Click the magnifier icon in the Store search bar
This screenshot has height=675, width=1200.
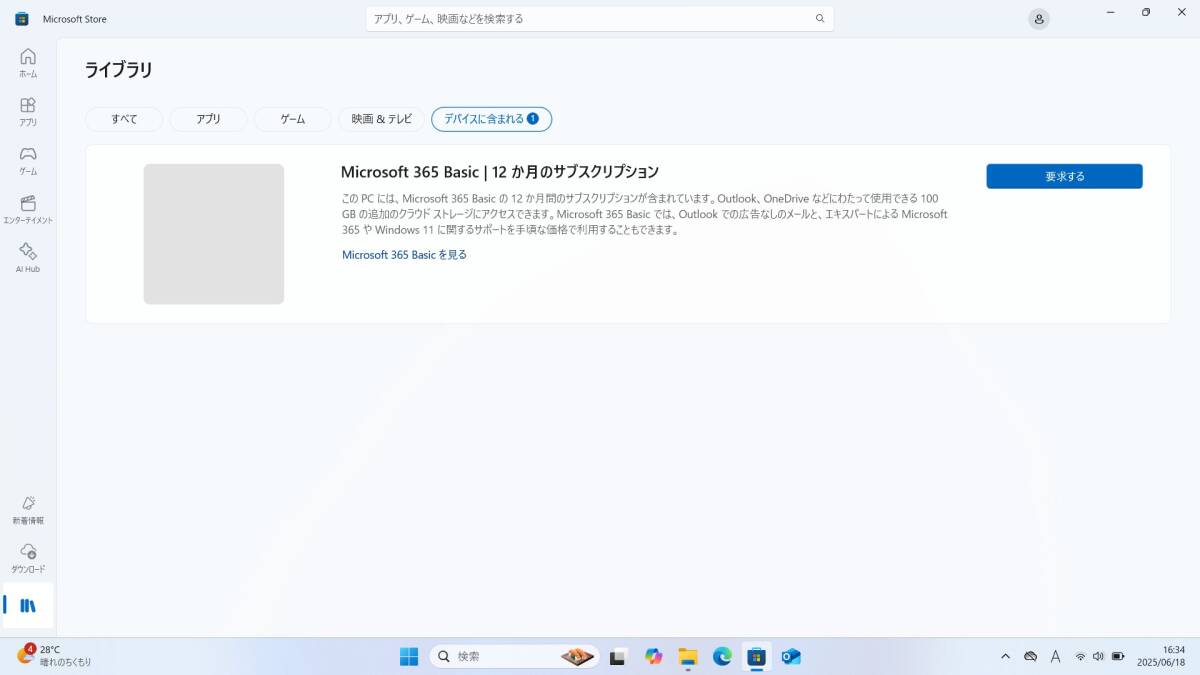(x=820, y=18)
